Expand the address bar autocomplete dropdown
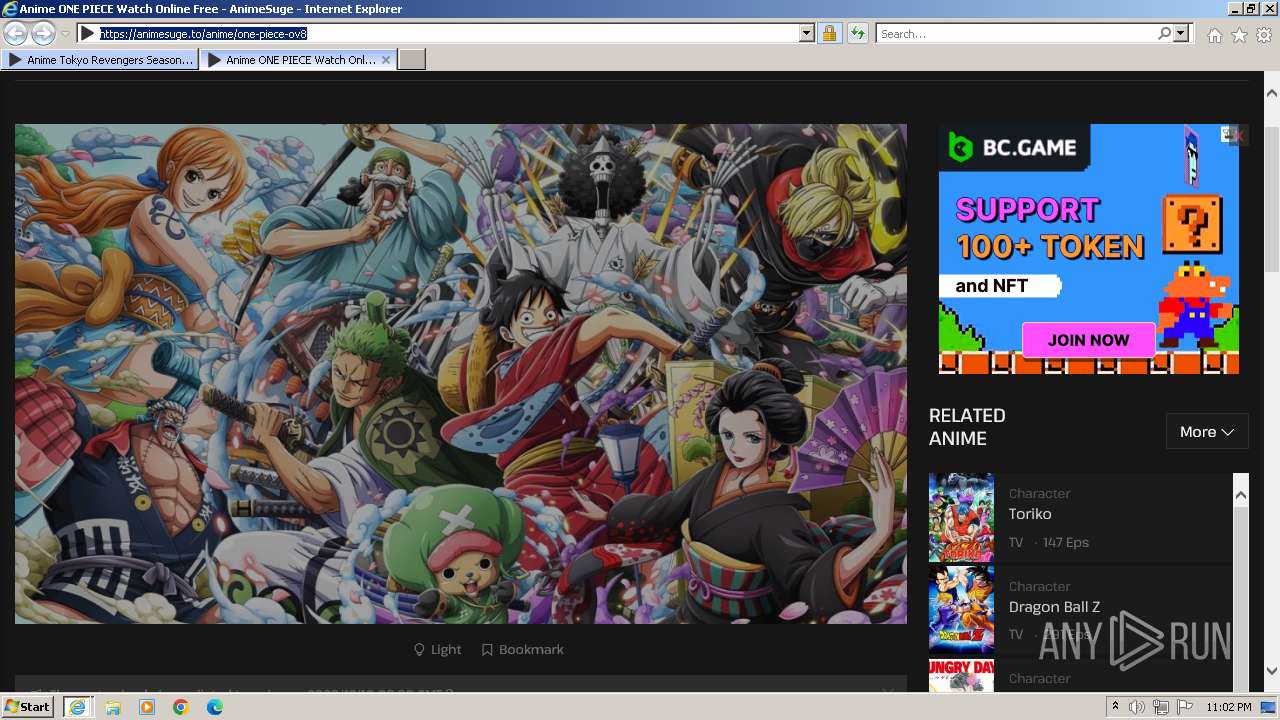This screenshot has width=1280, height=720. (807, 34)
